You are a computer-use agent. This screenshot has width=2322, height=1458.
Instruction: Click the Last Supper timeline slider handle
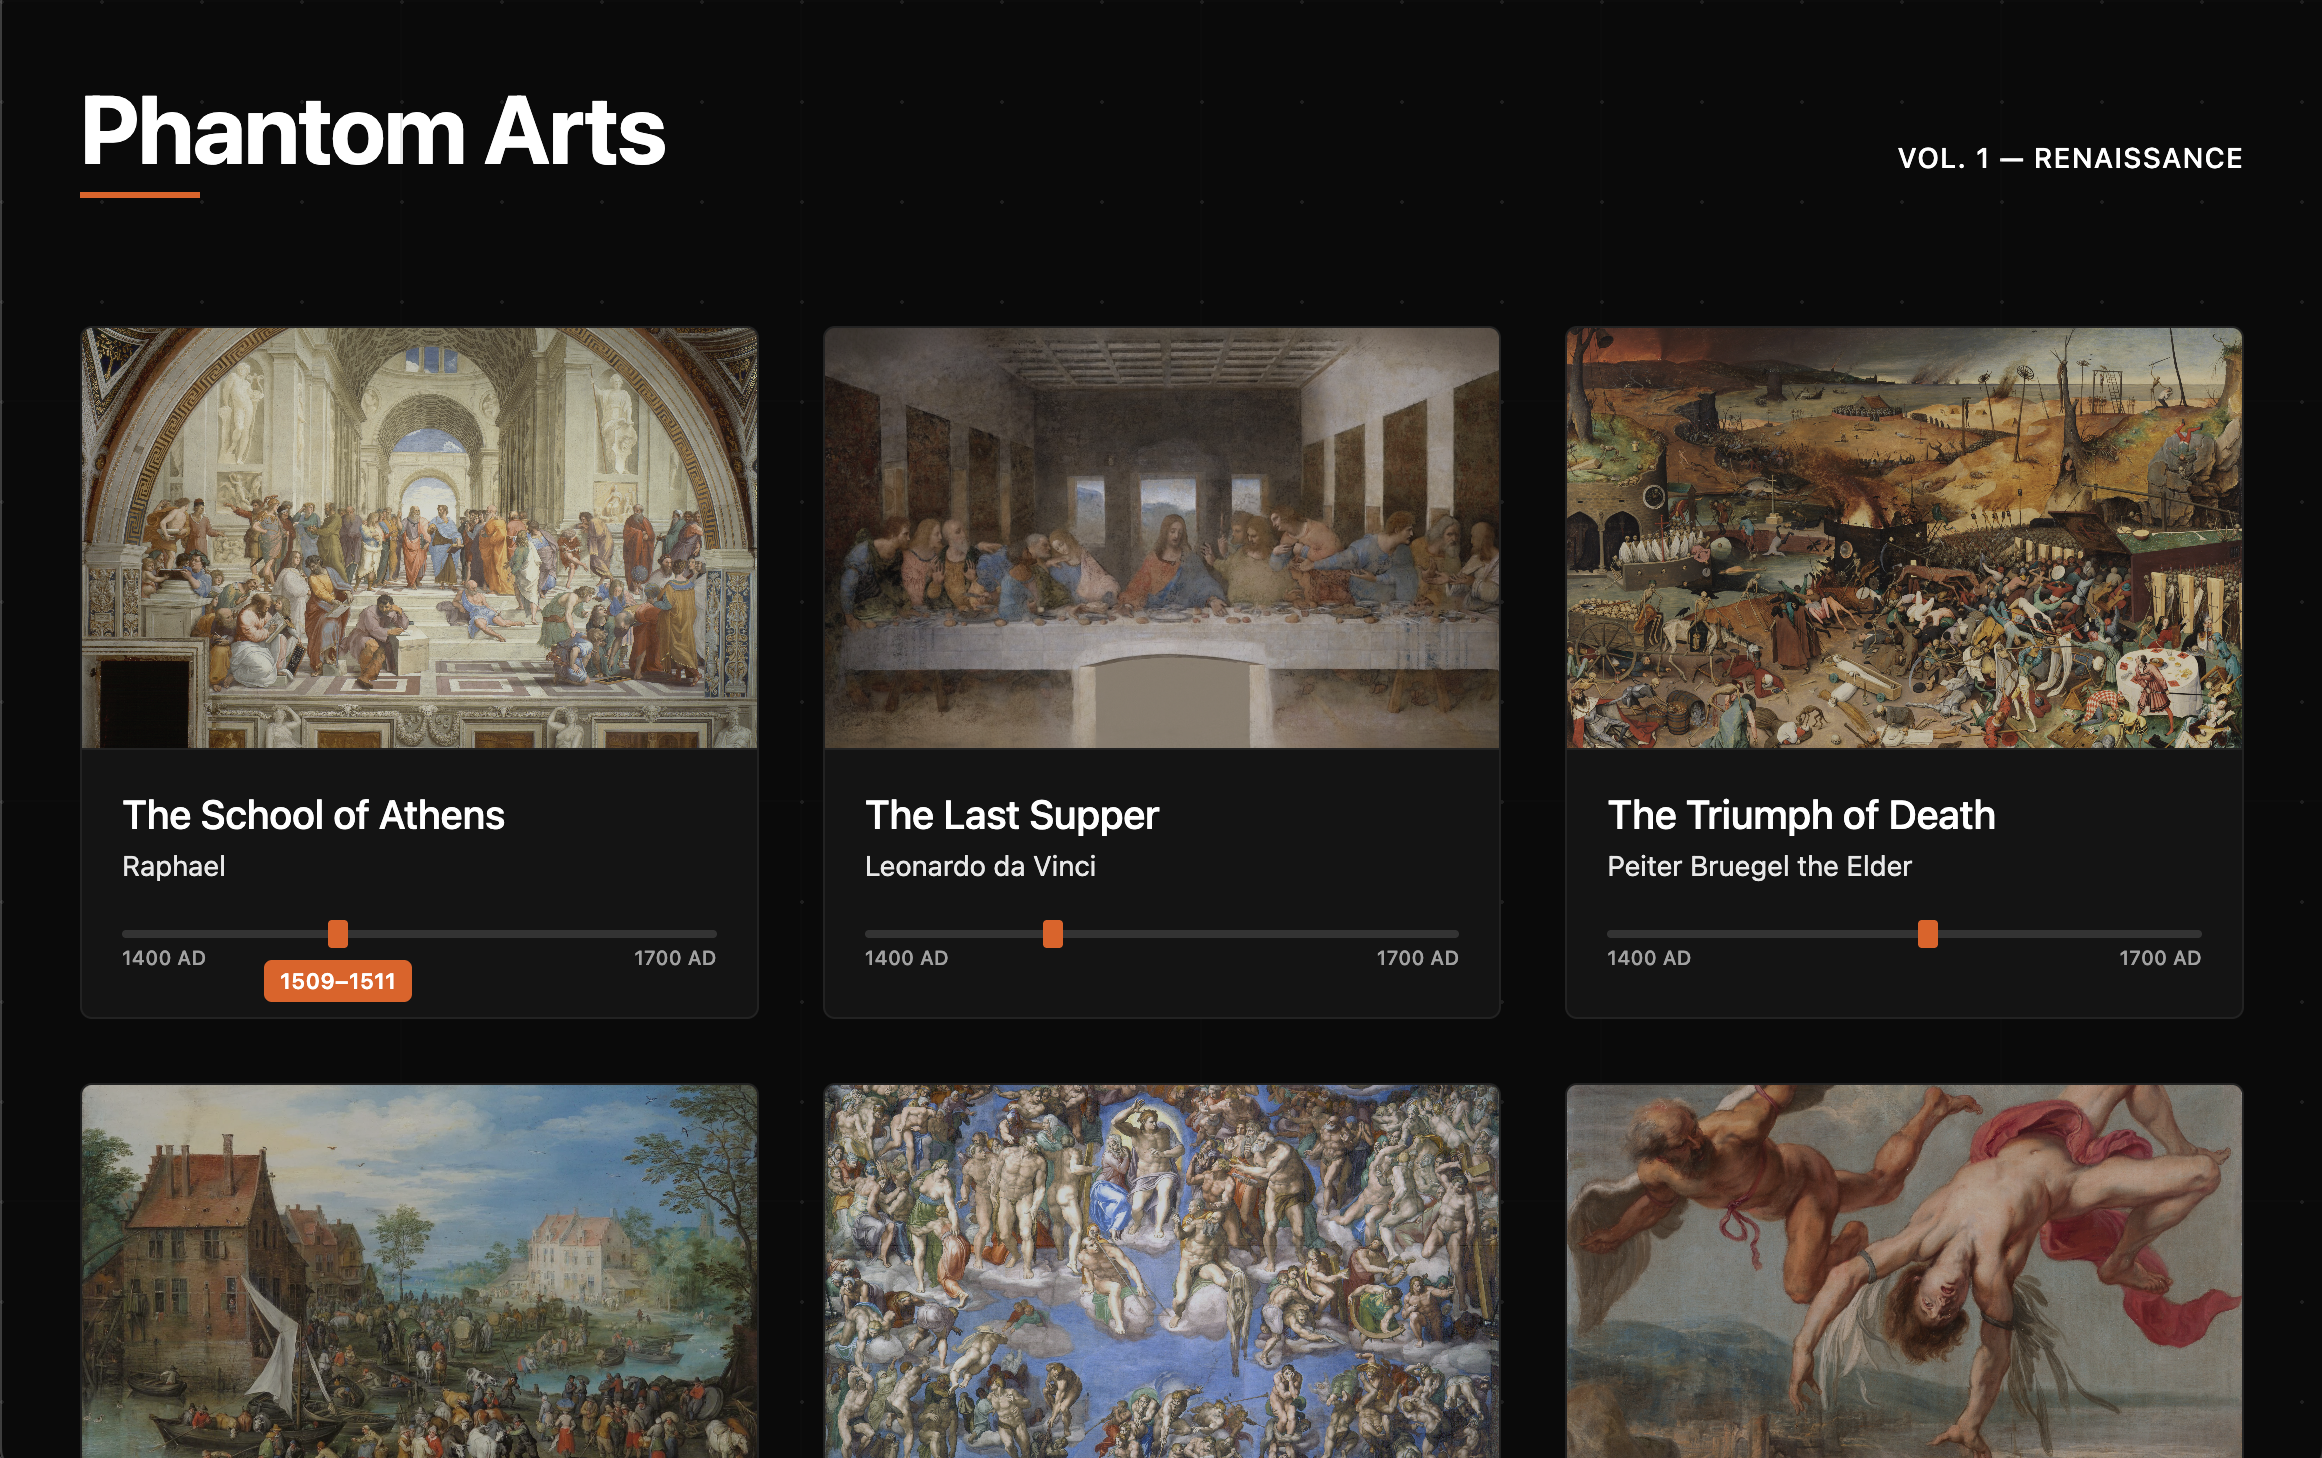(x=1053, y=934)
